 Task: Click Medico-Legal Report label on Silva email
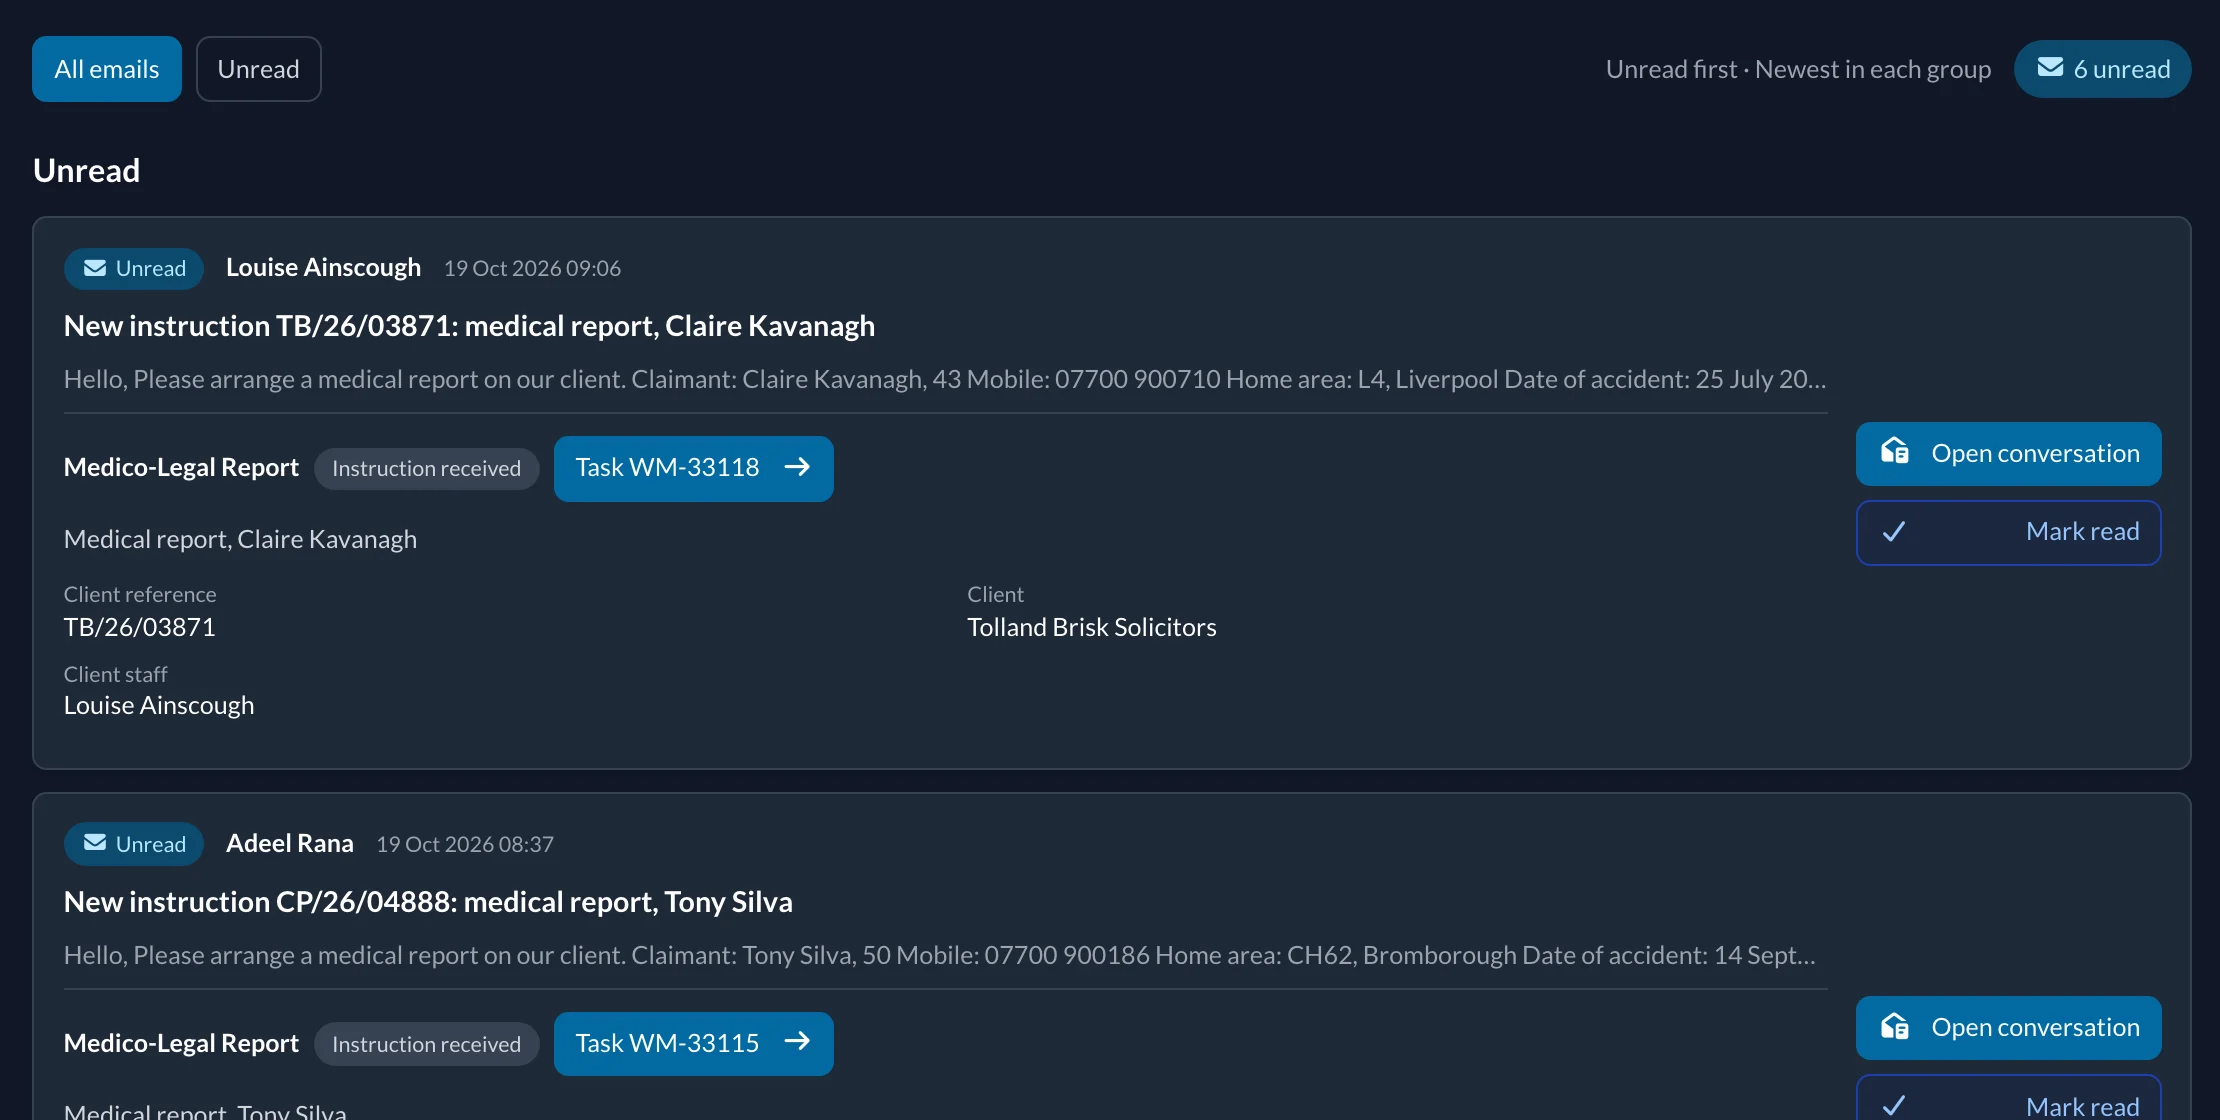click(x=181, y=1043)
